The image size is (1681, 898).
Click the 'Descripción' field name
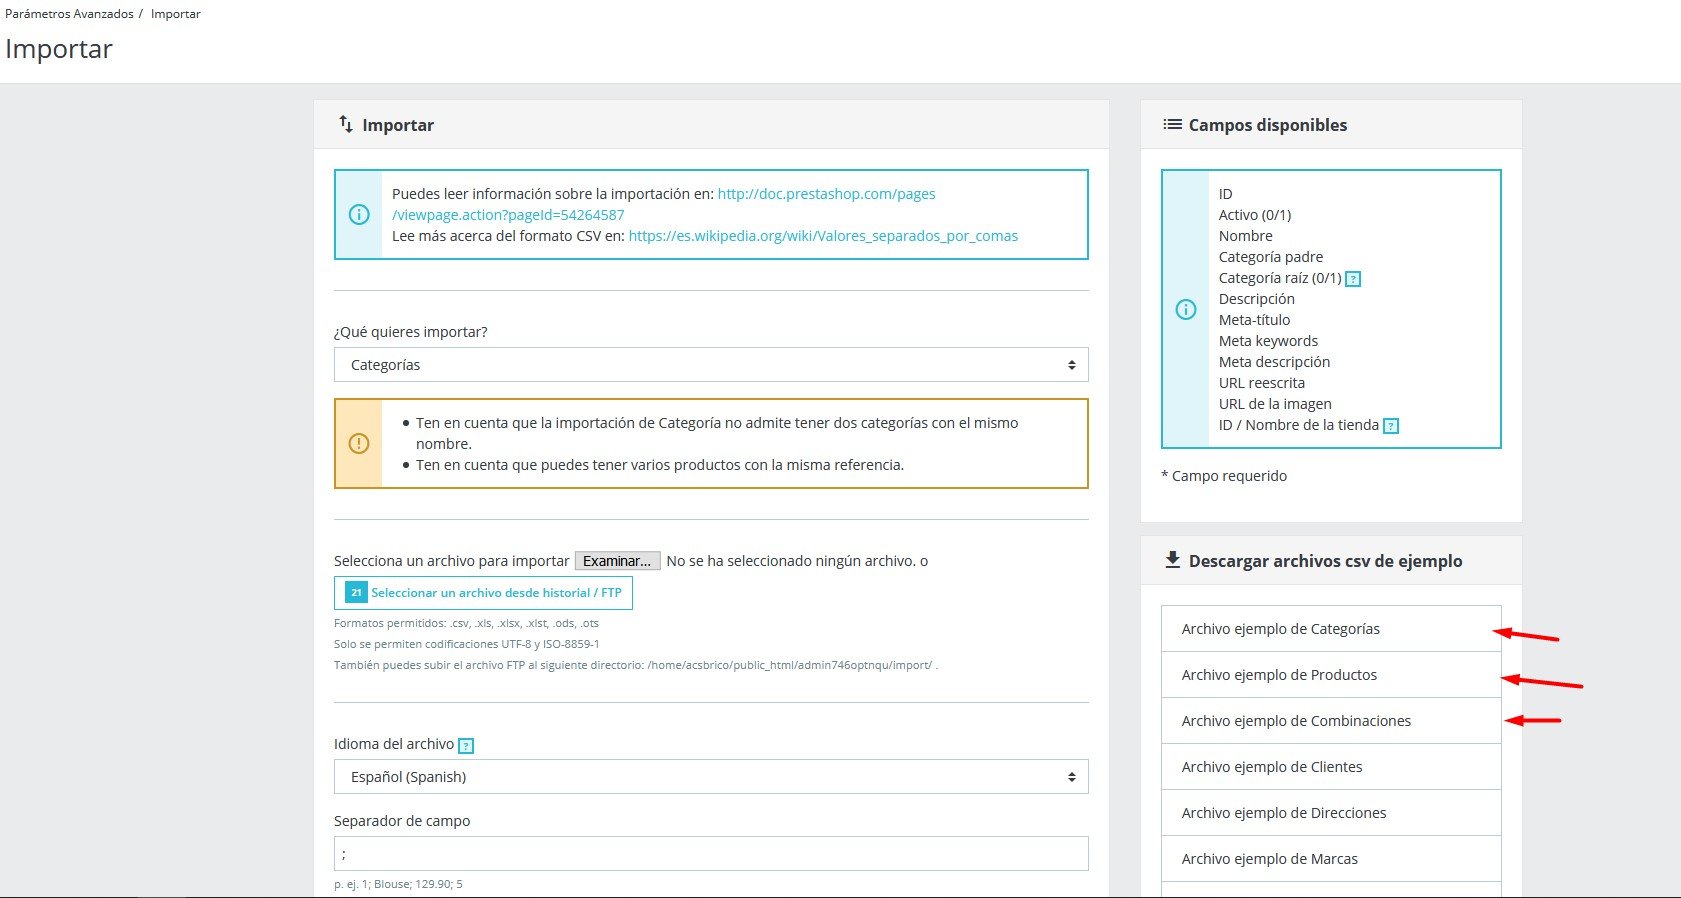point(1256,299)
